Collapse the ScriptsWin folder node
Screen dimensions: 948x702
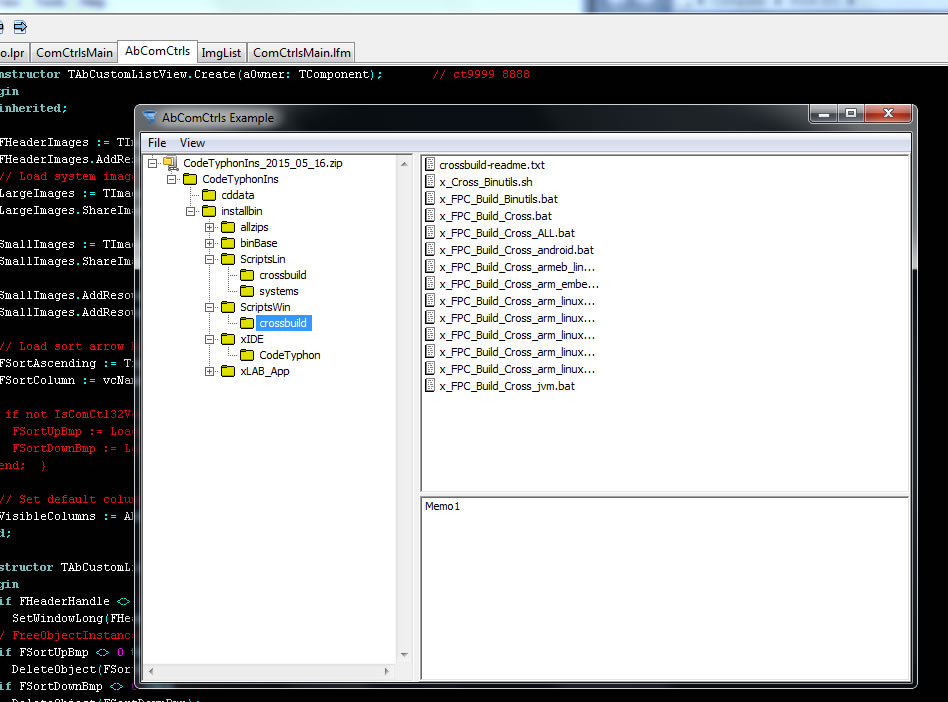point(210,307)
